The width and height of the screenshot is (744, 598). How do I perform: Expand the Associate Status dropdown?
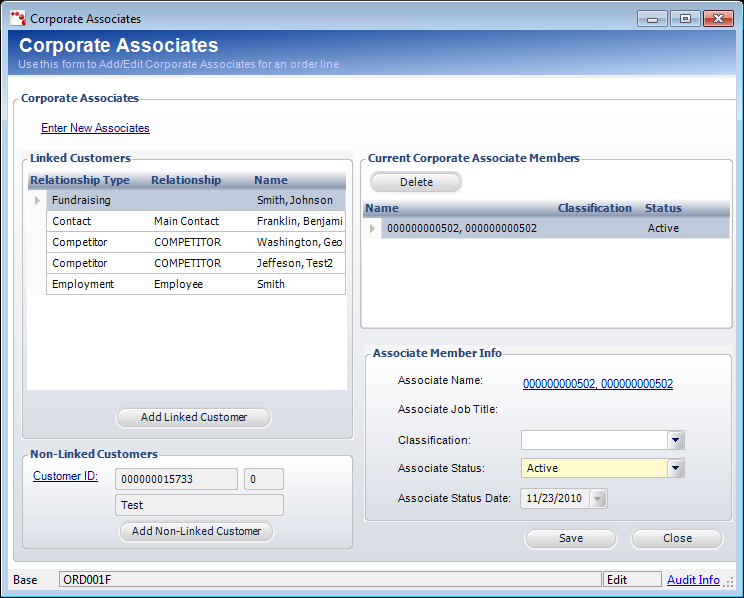(x=676, y=468)
